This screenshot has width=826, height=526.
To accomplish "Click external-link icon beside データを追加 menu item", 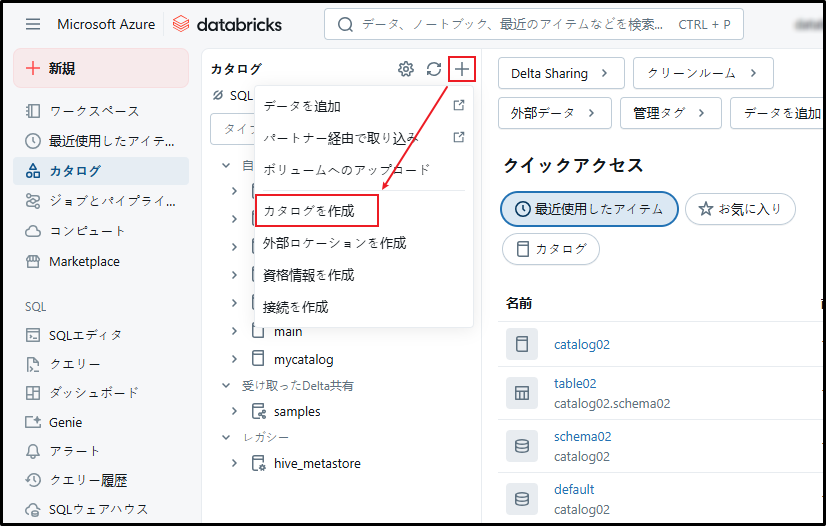I will [459, 106].
